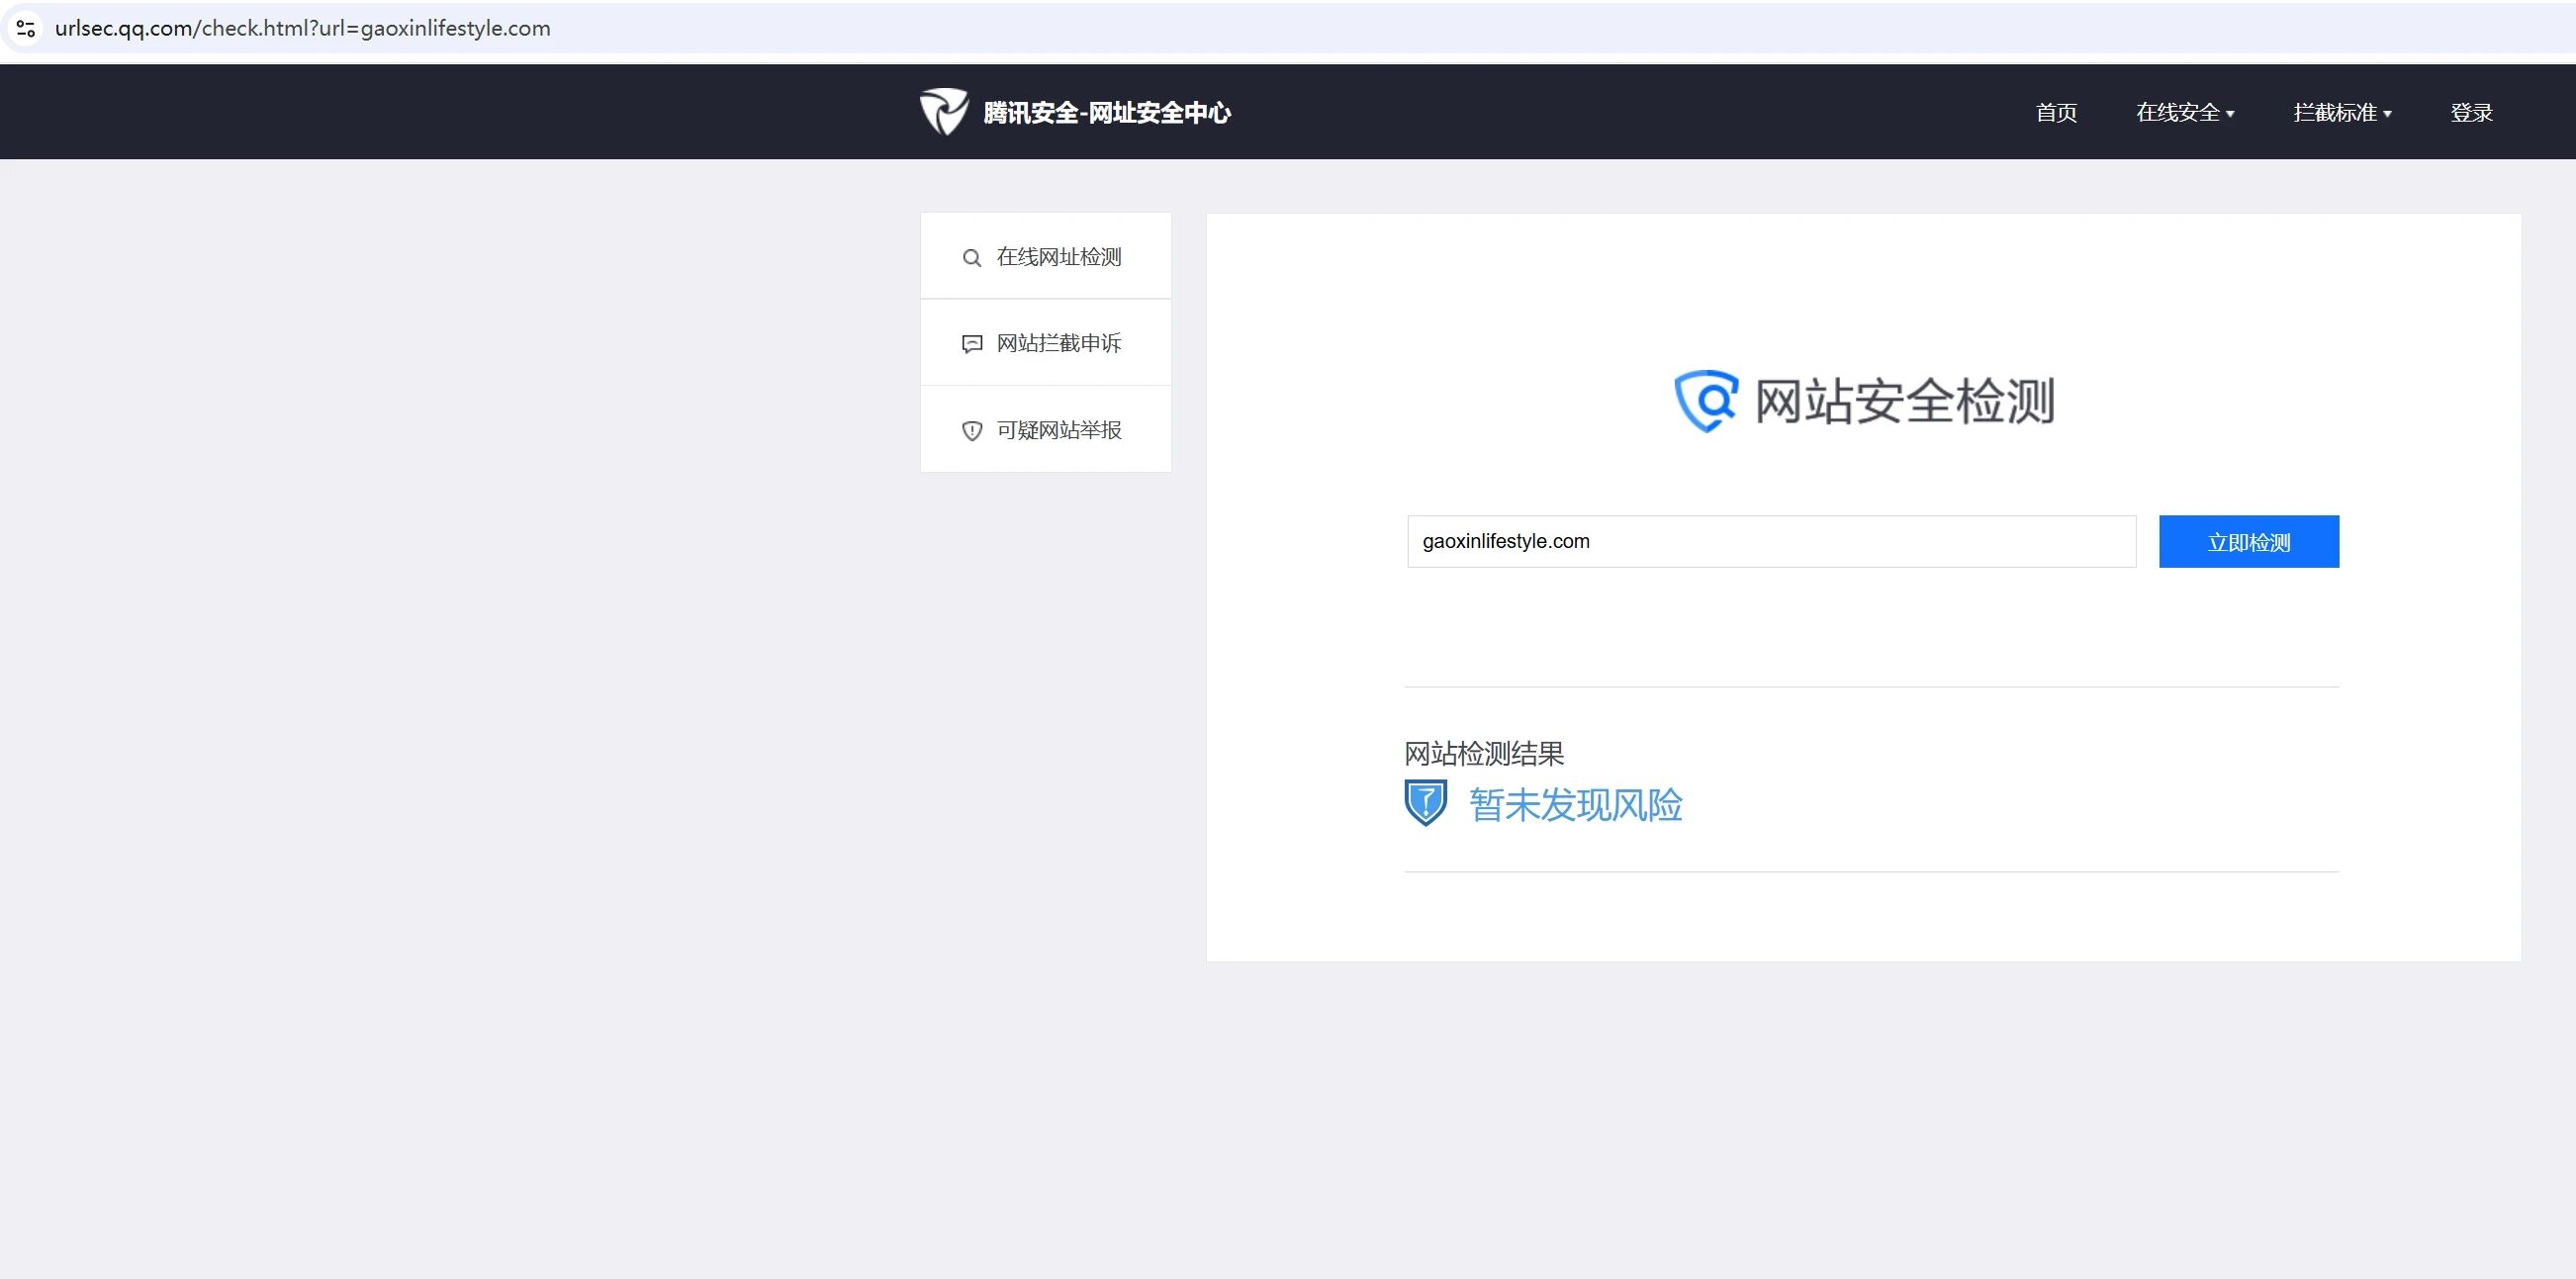The height and width of the screenshot is (1279, 2576).
Task: Open the 首页 navigation item
Action: [x=2056, y=113]
